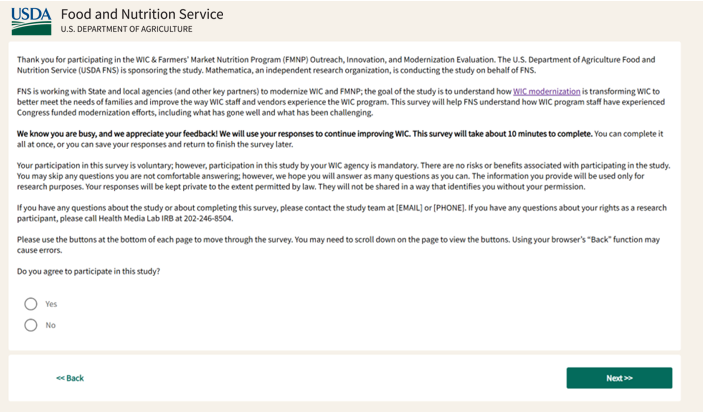Click the Food and Nutrition Service title
Image resolution: width=706 pixels, height=412 pixels.
tap(141, 14)
